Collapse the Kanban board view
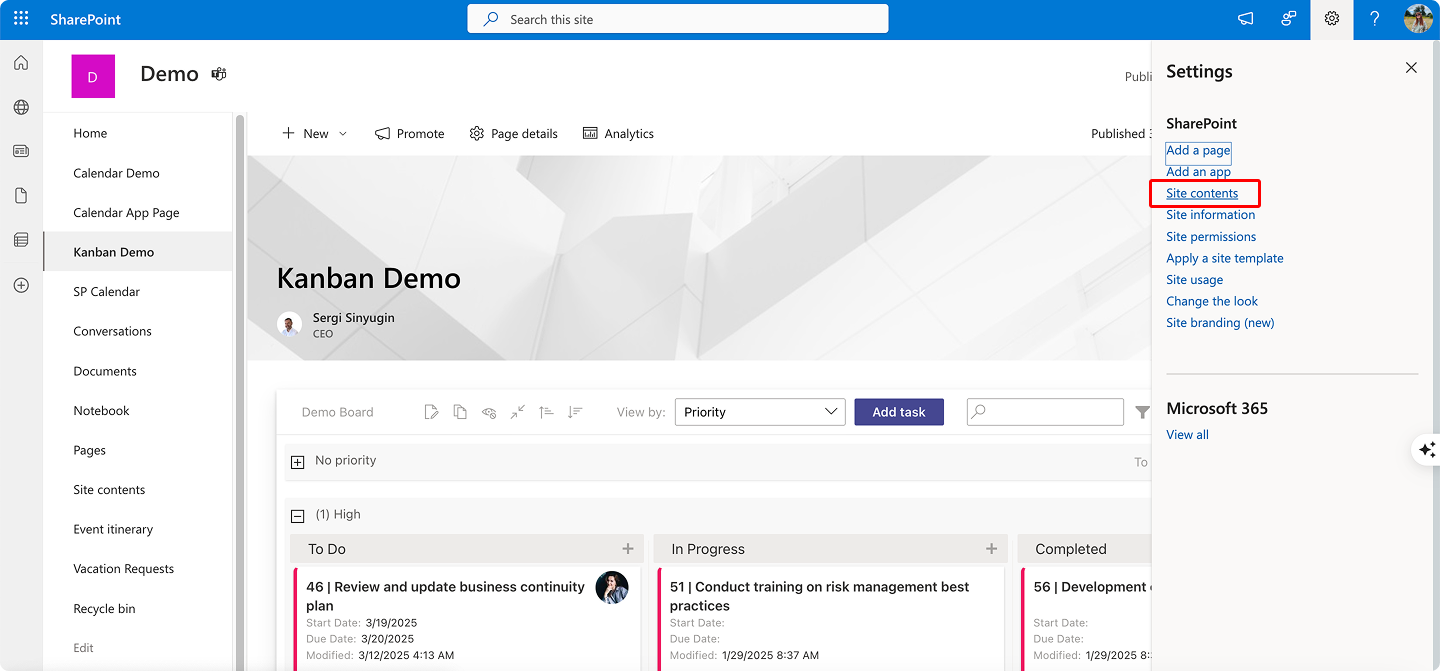1440x671 pixels. click(517, 412)
